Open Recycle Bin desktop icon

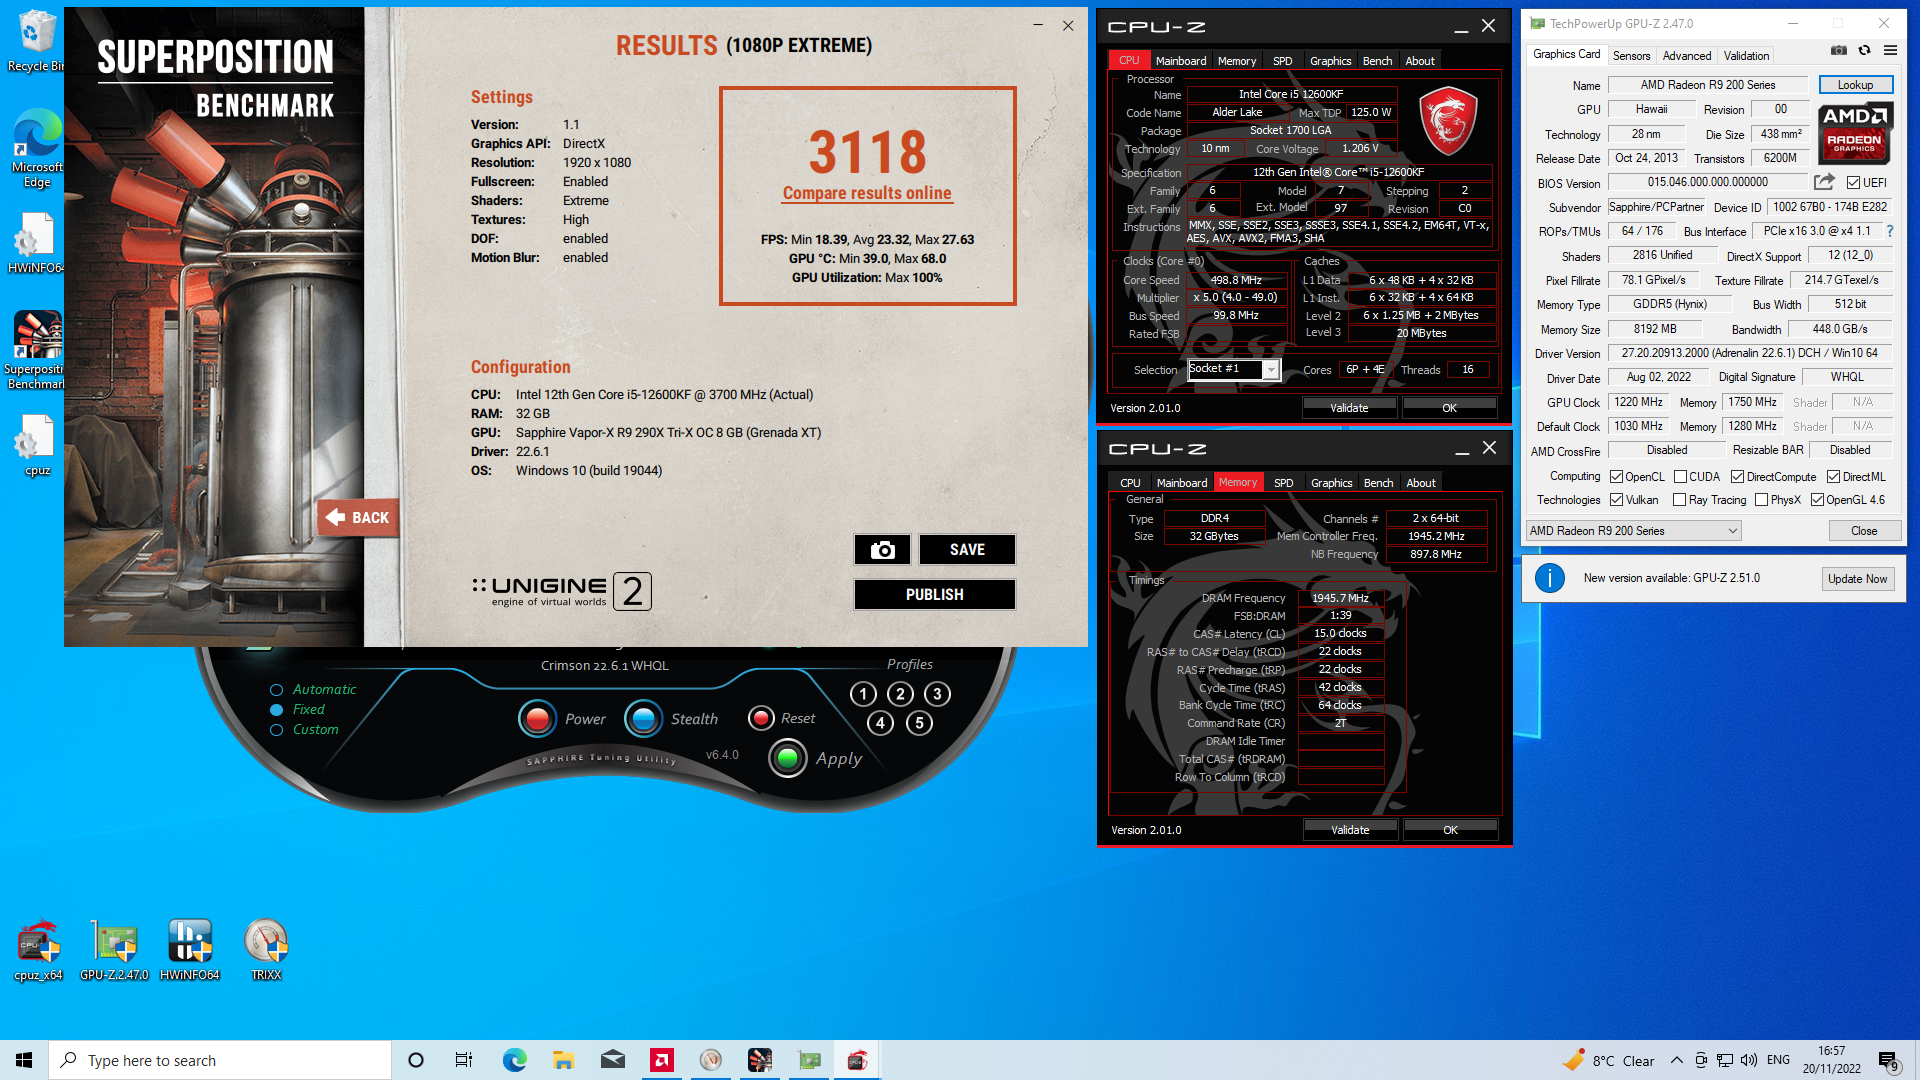pyautogui.click(x=36, y=40)
